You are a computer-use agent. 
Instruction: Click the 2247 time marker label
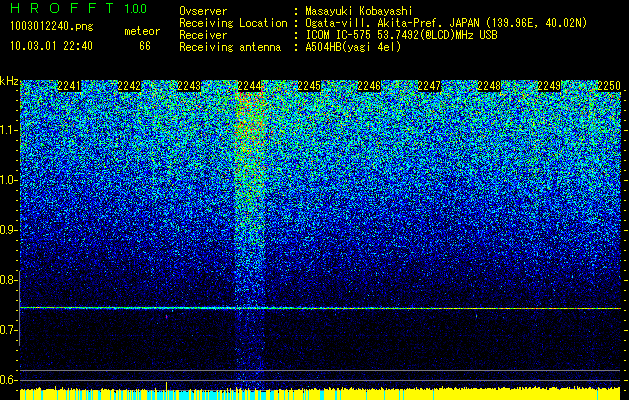pyautogui.click(x=429, y=86)
